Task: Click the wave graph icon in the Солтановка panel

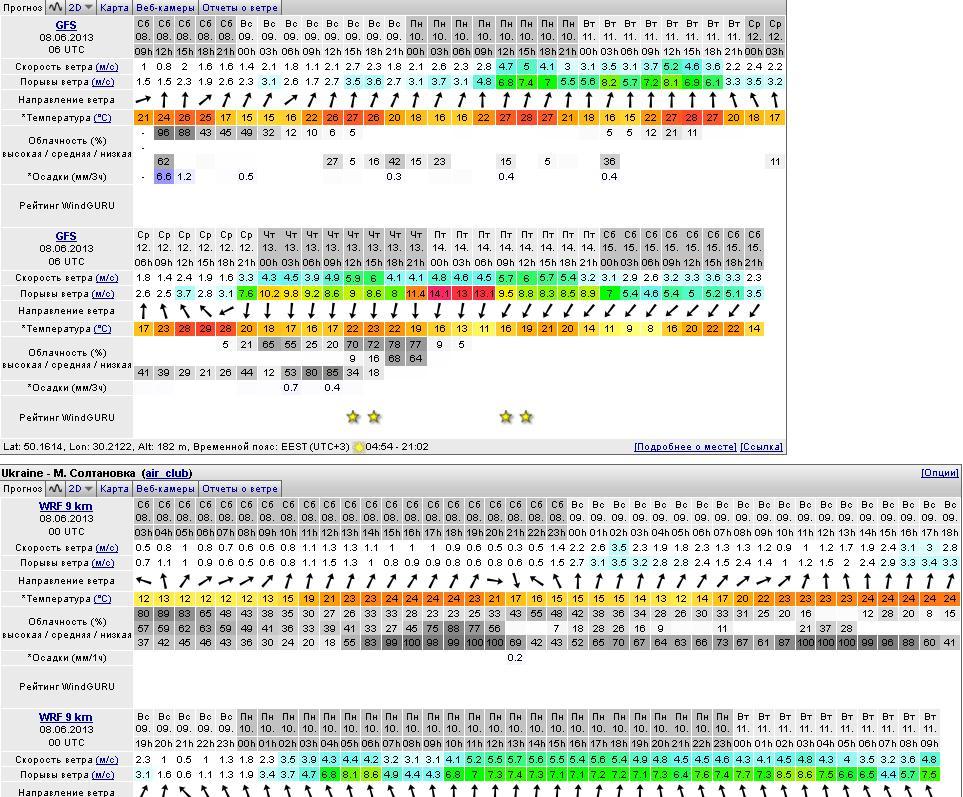Action: pyautogui.click(x=56, y=489)
